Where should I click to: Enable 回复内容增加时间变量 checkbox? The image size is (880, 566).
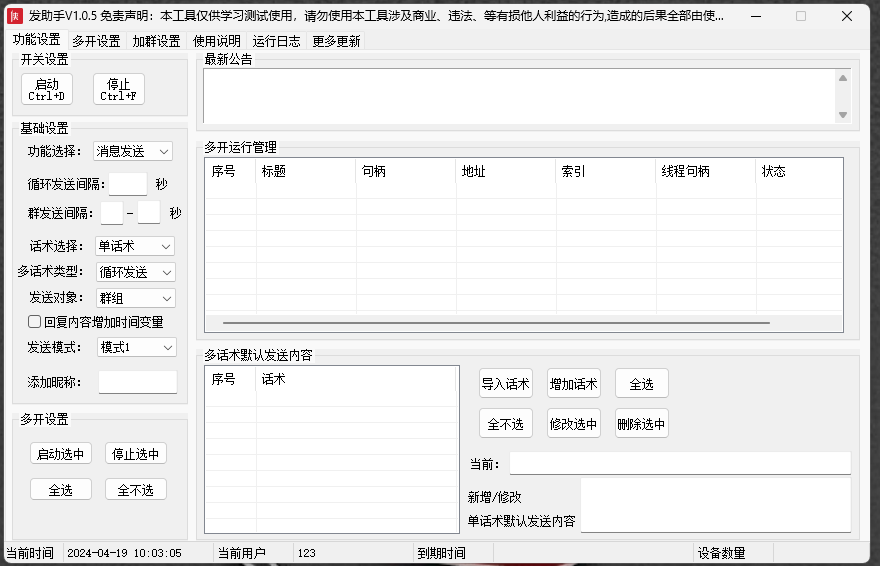coord(35,322)
